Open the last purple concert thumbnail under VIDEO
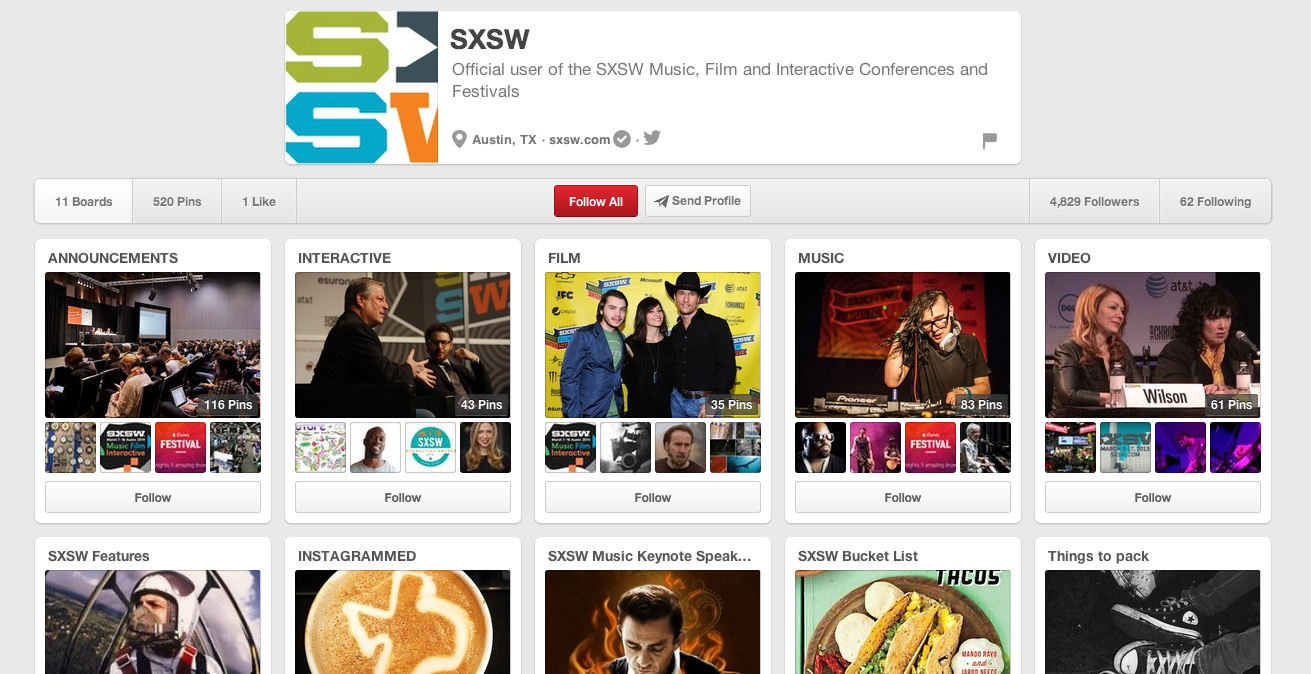This screenshot has width=1311, height=674. [x=1236, y=447]
